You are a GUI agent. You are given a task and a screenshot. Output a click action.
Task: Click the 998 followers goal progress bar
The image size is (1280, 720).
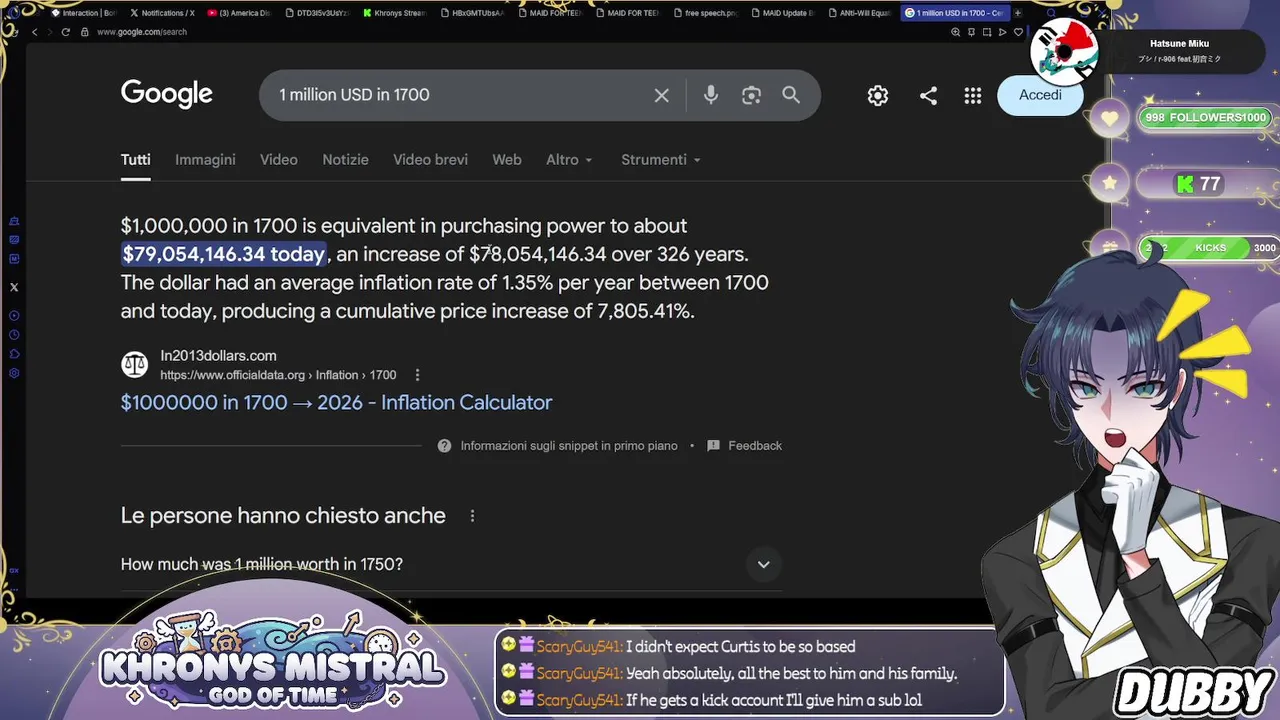point(1206,118)
